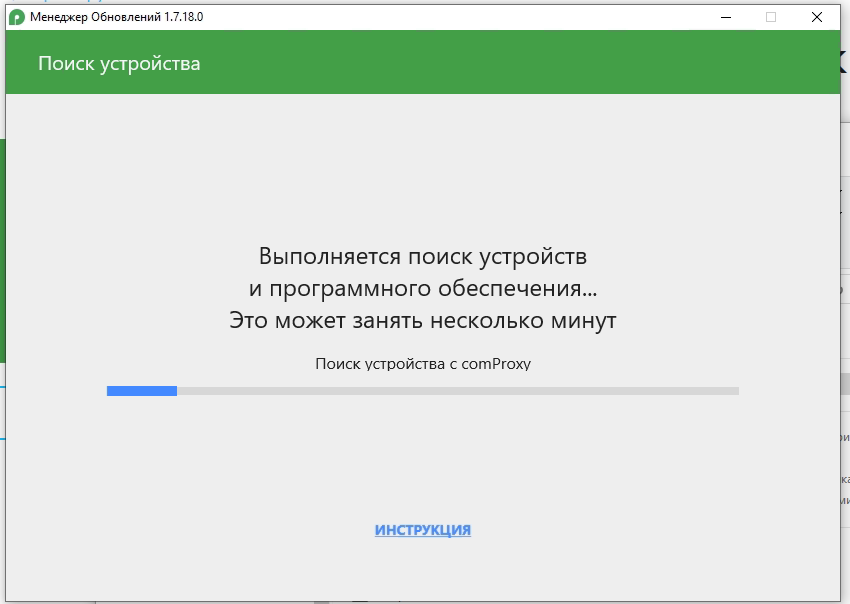
Task: Click the partially hidden blue text behind dialog
Action: click(x=60, y=3)
